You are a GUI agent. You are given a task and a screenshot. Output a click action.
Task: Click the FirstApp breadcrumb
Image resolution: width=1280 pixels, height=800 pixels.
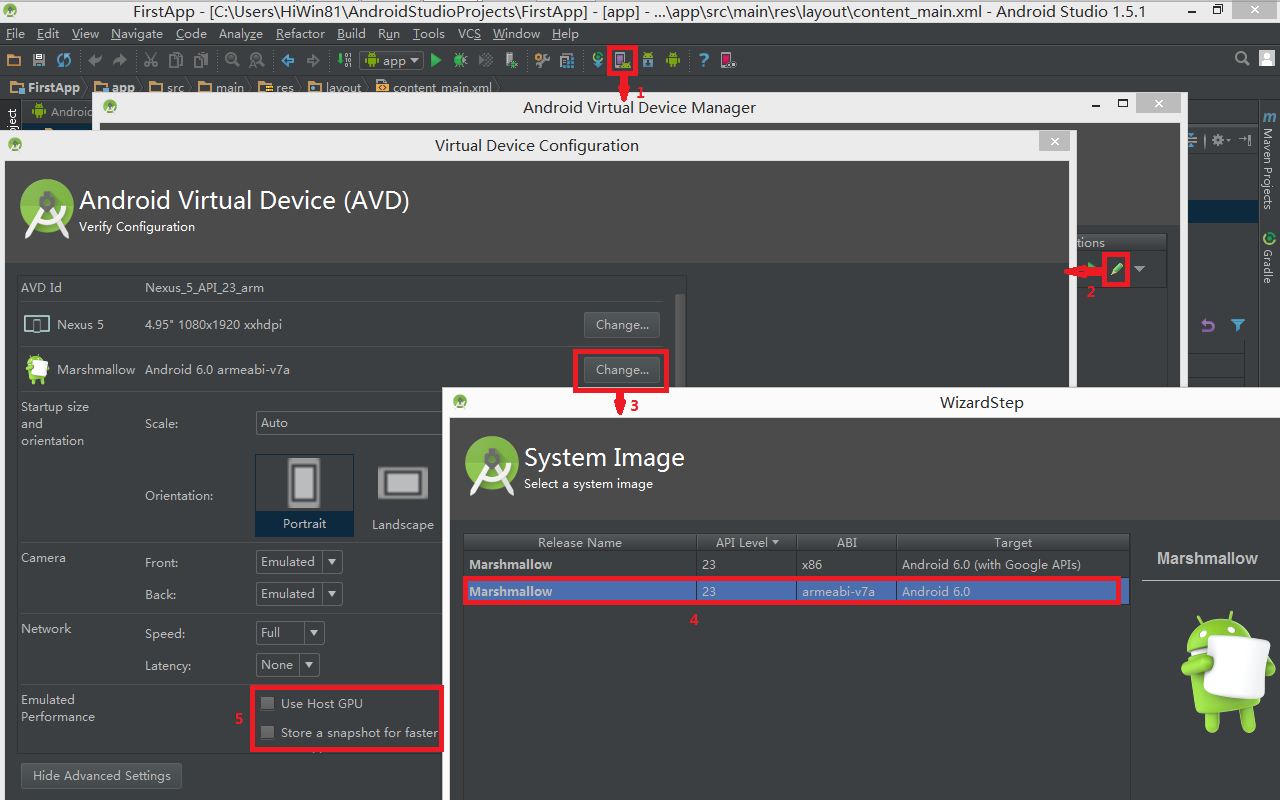coord(45,88)
